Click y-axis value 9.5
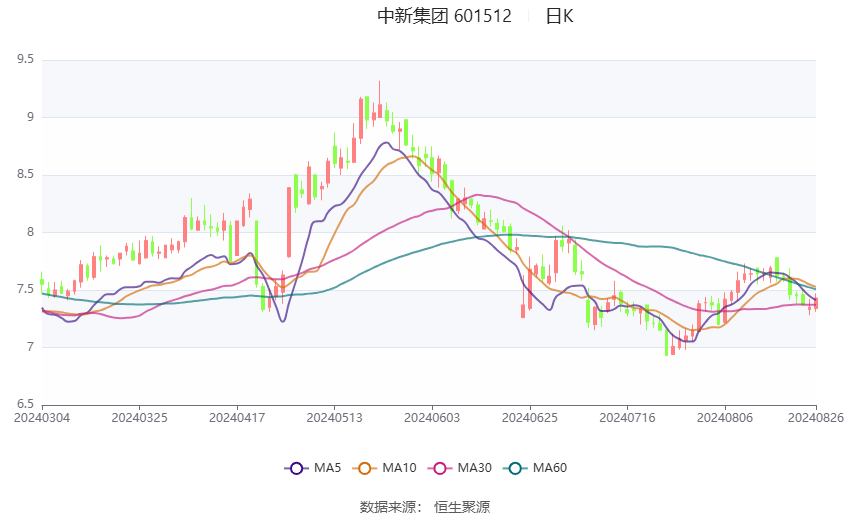Viewport: 850px width, 517px height. pyautogui.click(x=25, y=59)
